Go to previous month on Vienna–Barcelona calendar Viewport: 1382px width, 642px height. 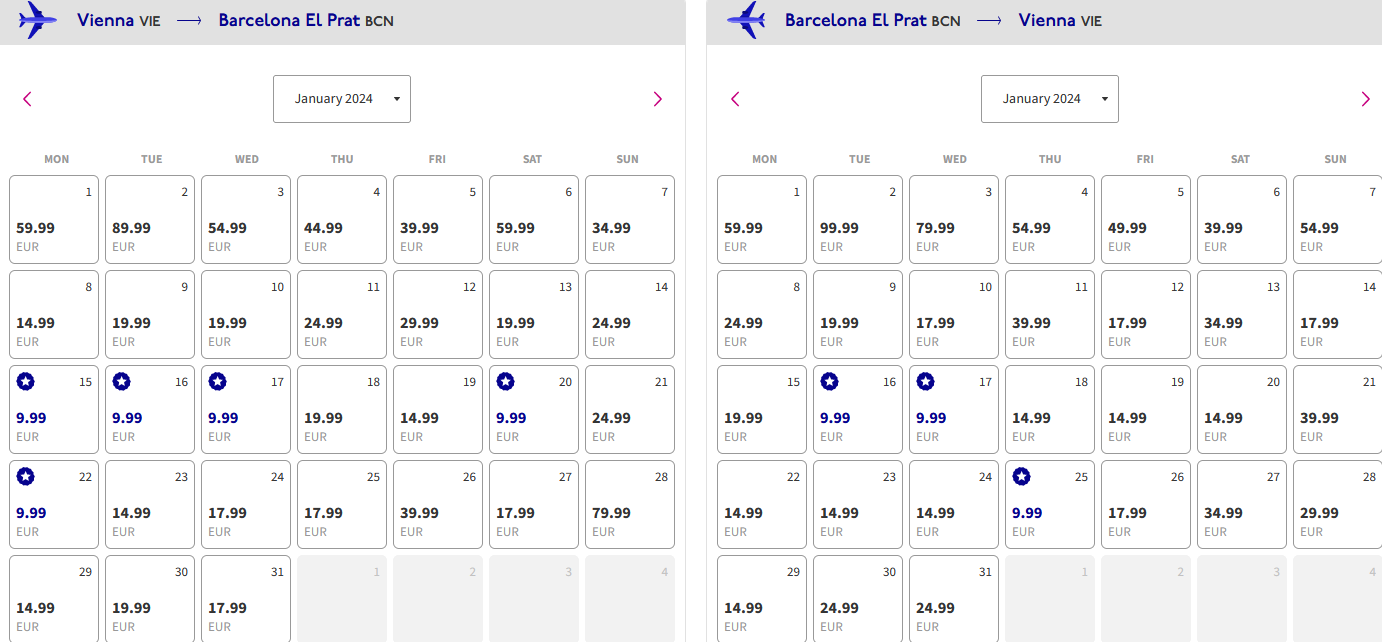tap(27, 99)
